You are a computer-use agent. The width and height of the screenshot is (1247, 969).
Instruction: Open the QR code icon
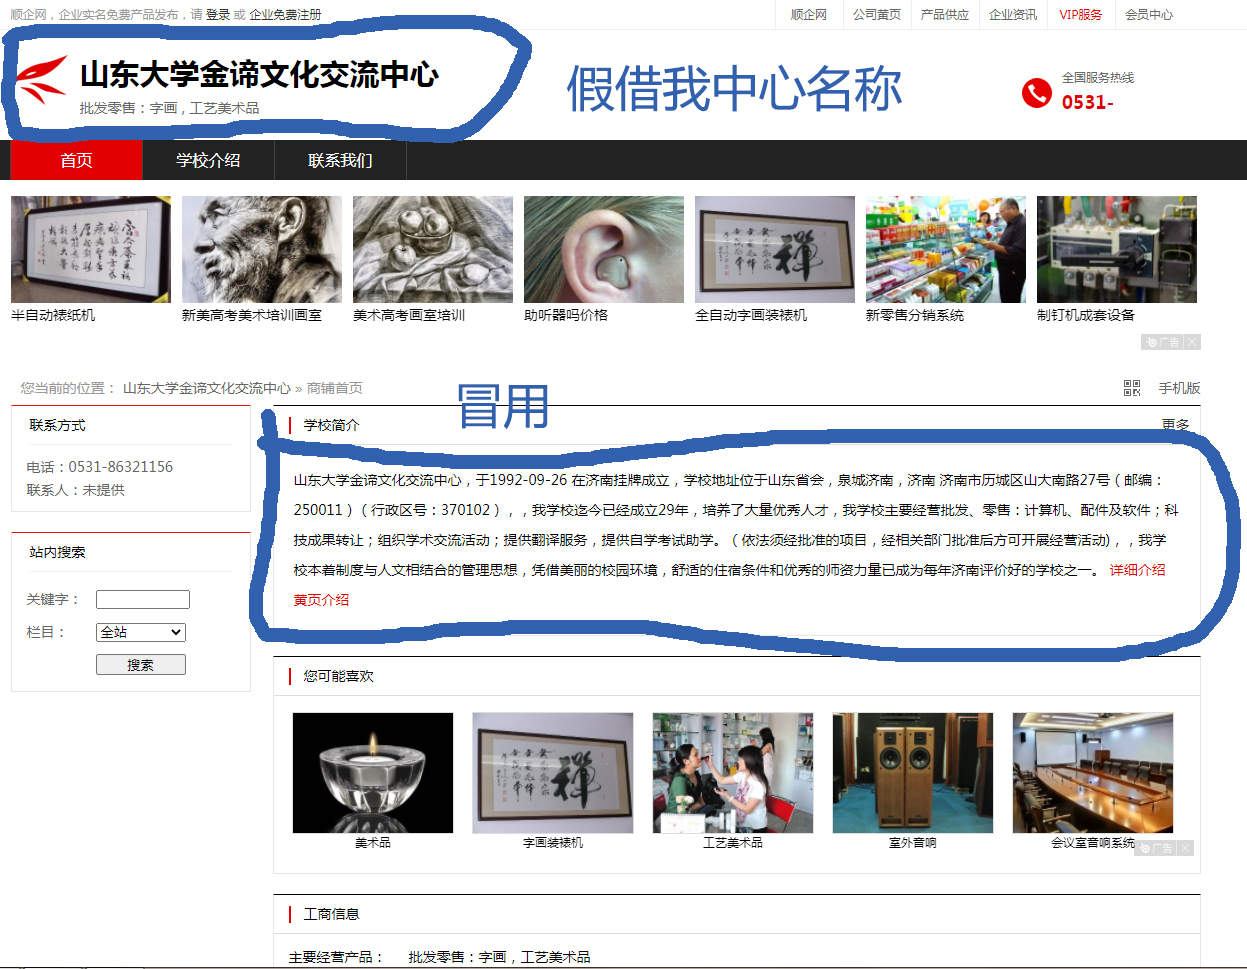pyautogui.click(x=1132, y=388)
